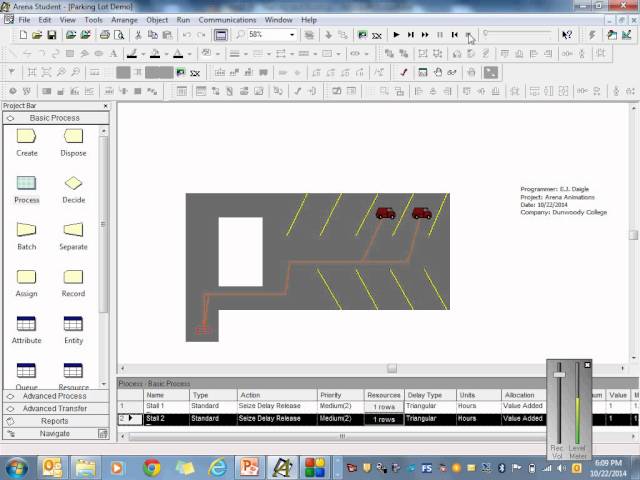Click the Project Bar scroll down arrow
This screenshot has width=640, height=480.
click(104, 384)
